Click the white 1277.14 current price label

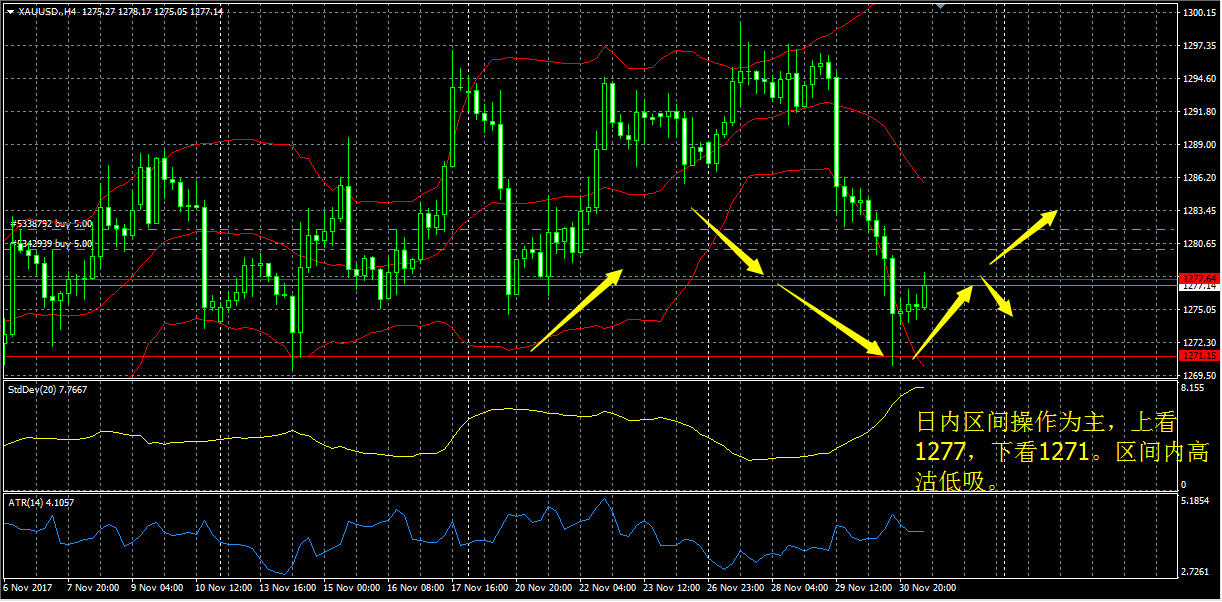pos(1197,287)
